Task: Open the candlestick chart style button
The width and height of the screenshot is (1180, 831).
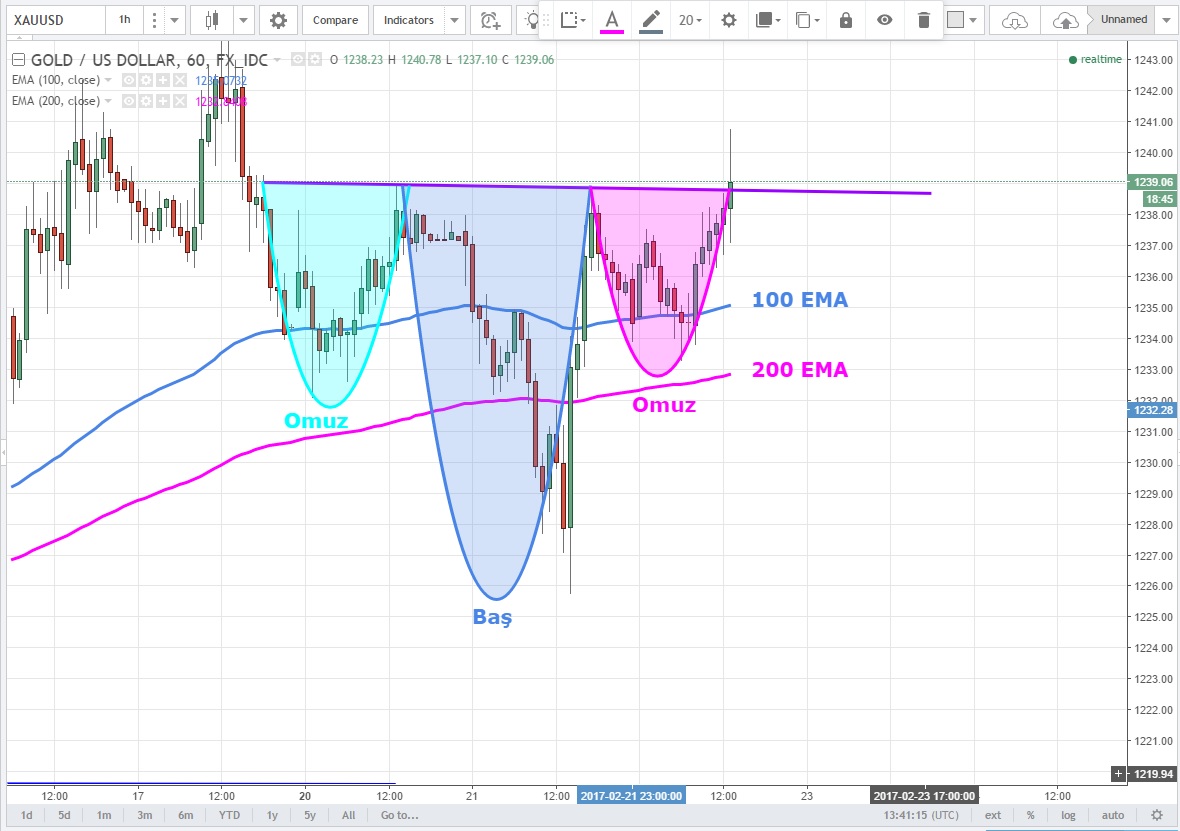Action: tap(211, 20)
